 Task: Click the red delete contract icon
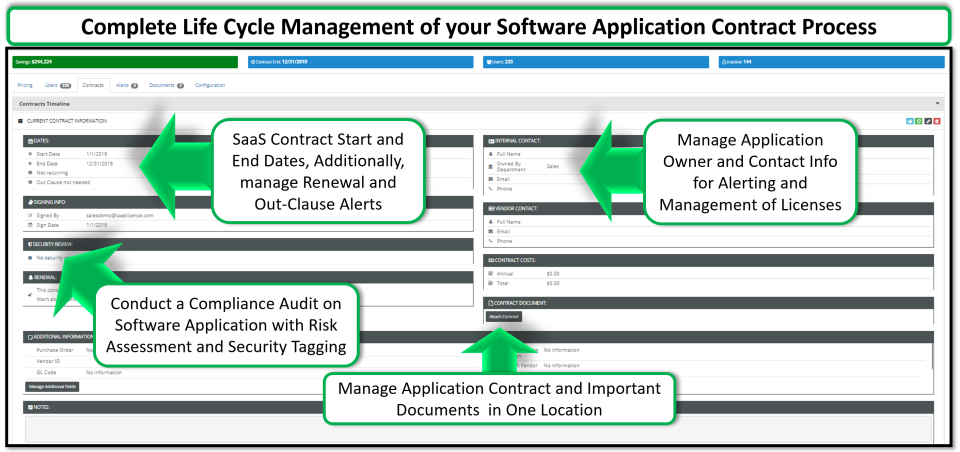(937, 121)
